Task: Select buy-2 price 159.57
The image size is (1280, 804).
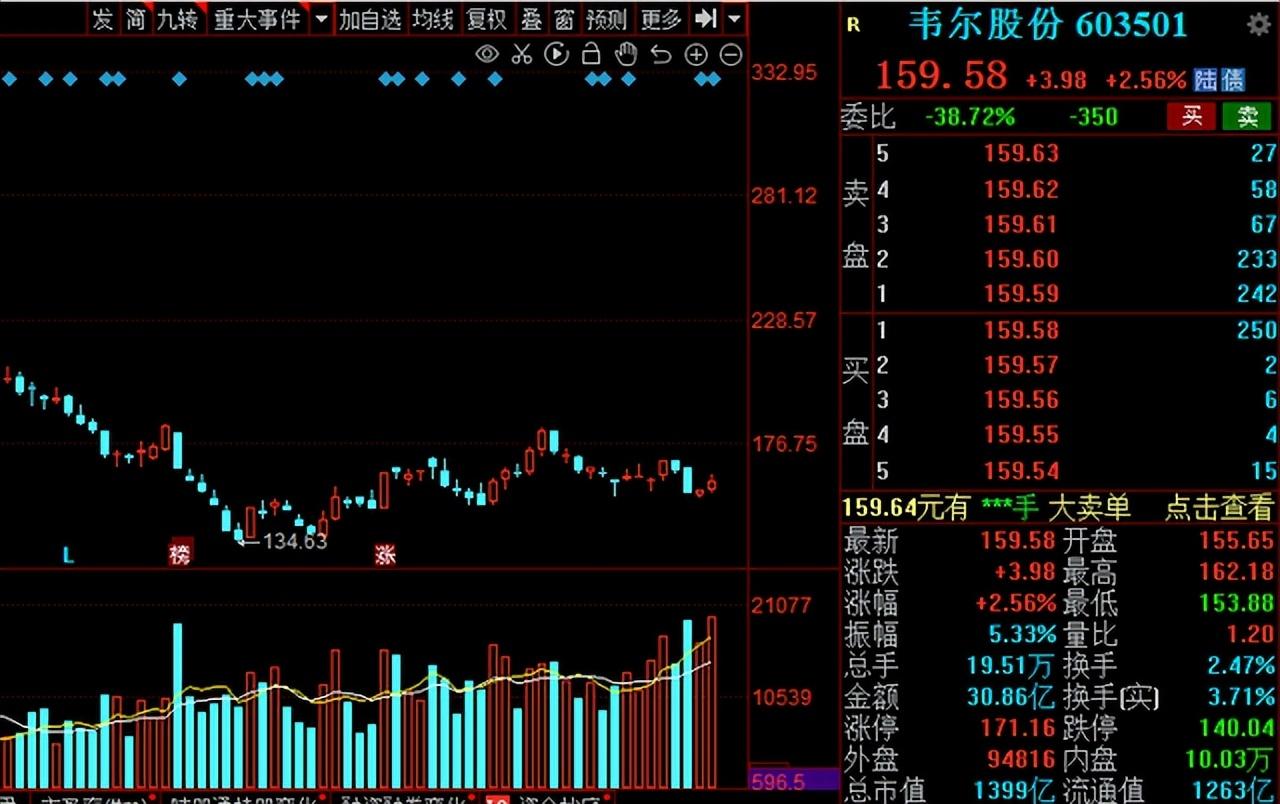Action: tap(1021, 365)
